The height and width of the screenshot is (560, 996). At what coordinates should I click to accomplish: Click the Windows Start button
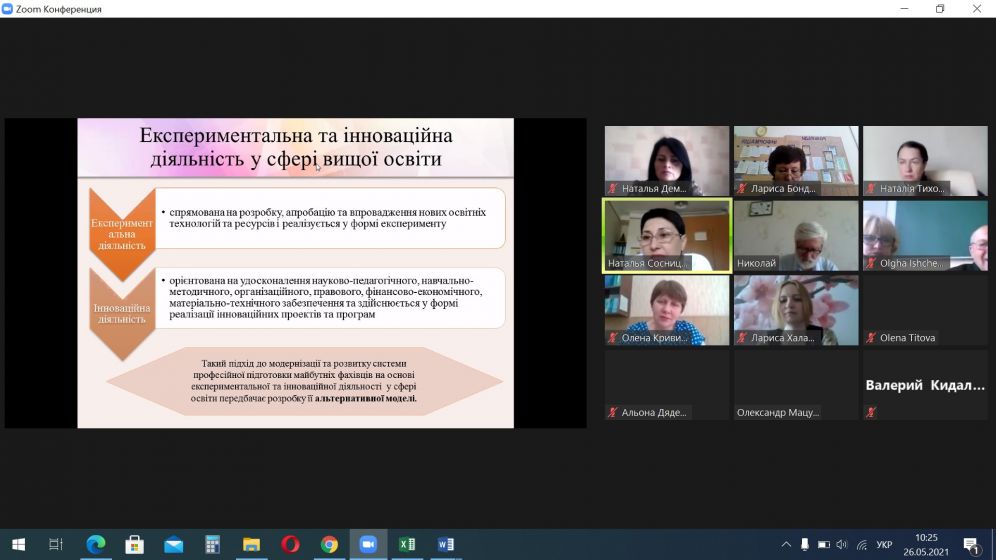click(18, 544)
